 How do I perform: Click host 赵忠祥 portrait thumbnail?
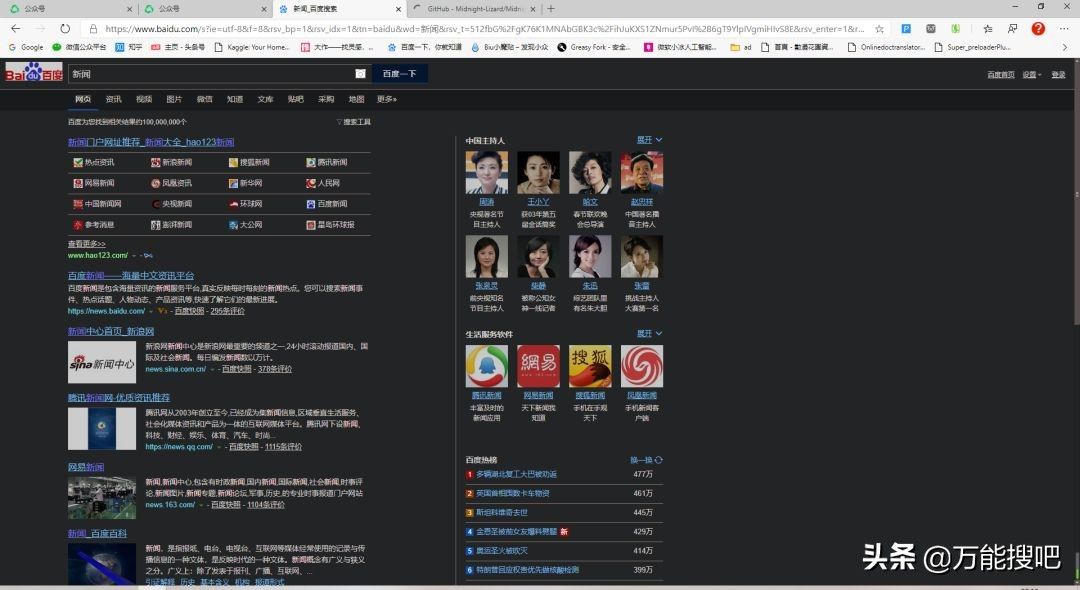click(642, 172)
